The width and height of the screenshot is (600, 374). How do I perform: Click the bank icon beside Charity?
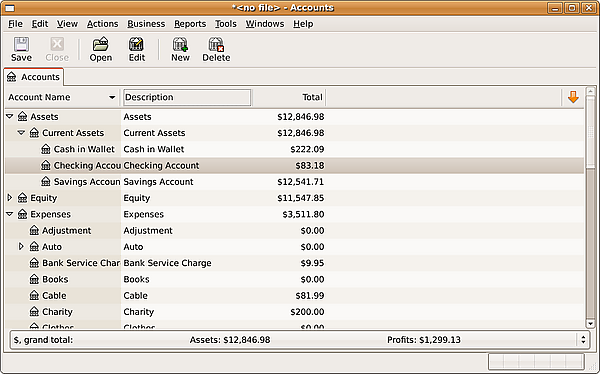pos(34,312)
